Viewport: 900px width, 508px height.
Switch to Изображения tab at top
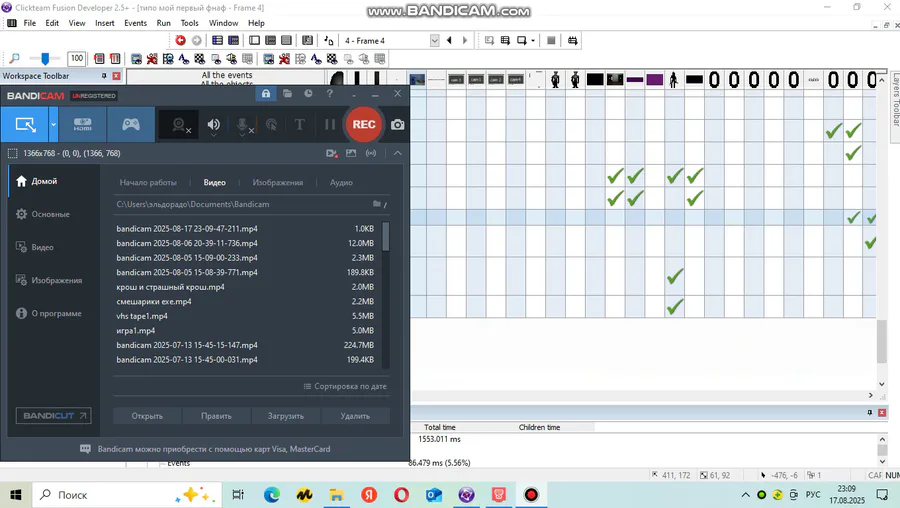pos(278,183)
